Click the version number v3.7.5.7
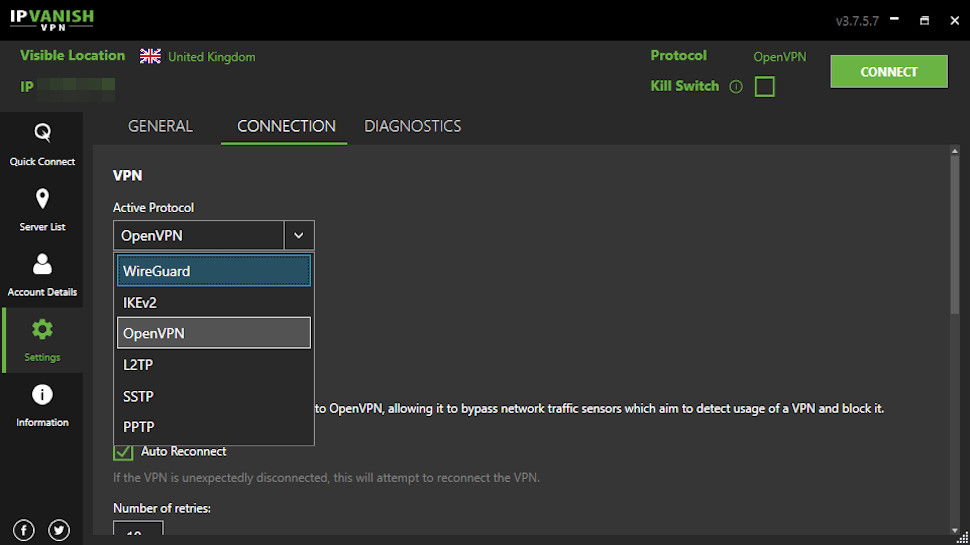Viewport: 970px width, 545px height. click(x=857, y=21)
